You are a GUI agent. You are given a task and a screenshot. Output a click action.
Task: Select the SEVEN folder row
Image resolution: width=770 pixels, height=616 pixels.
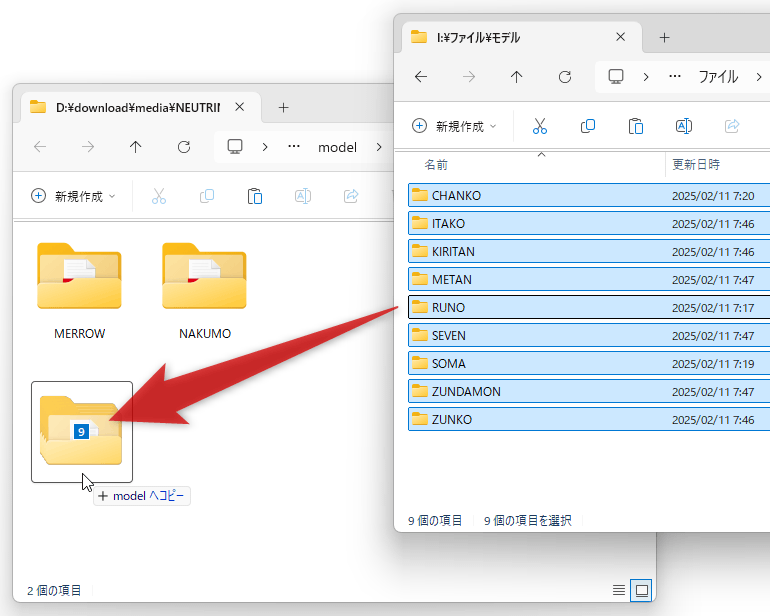(589, 336)
